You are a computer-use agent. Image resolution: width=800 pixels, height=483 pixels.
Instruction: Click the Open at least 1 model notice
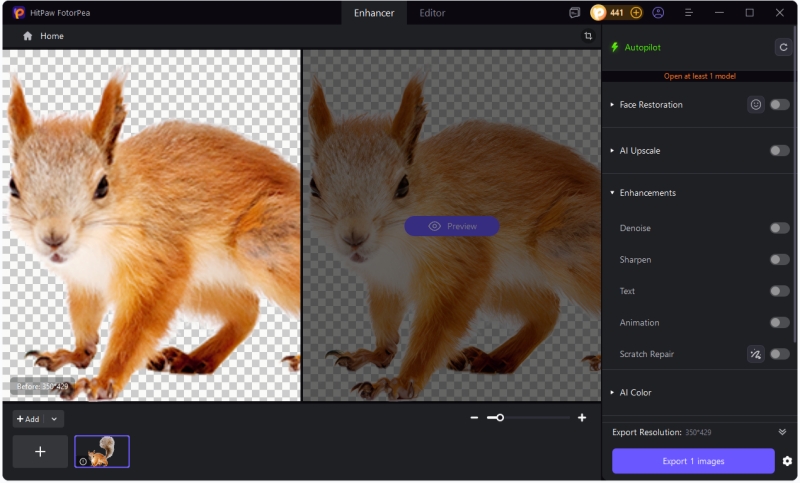click(x=699, y=77)
